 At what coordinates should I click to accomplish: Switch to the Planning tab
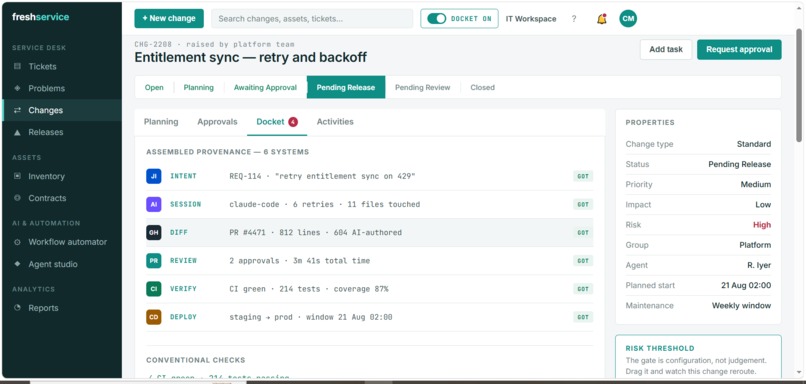tap(161, 122)
